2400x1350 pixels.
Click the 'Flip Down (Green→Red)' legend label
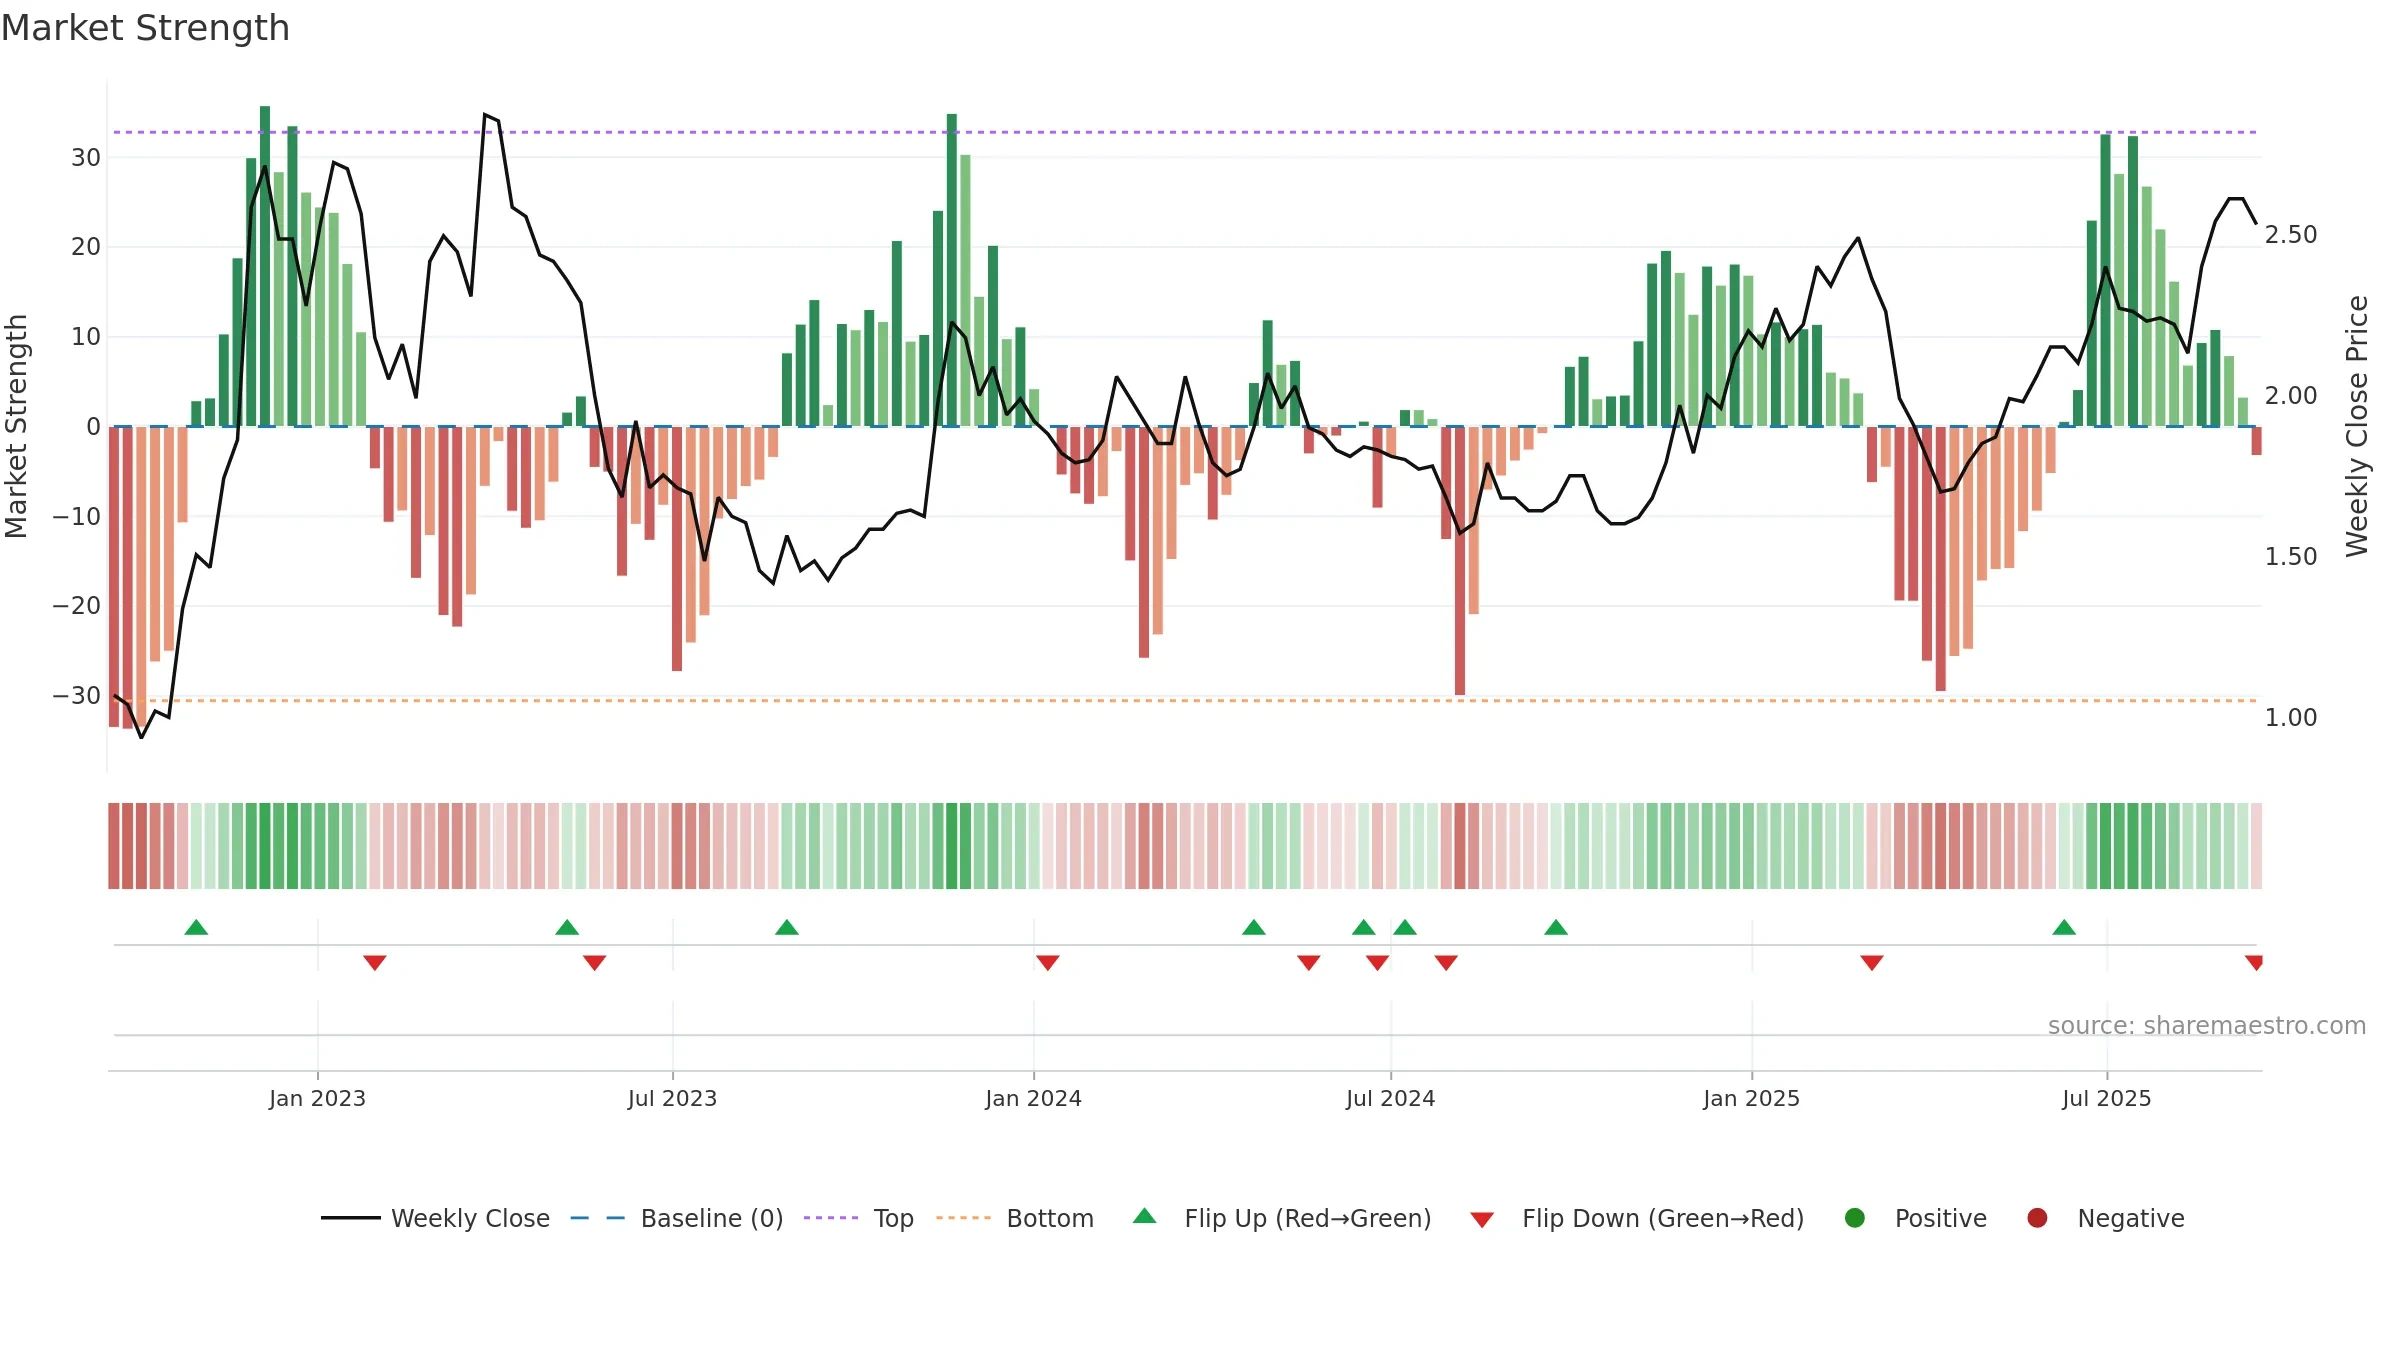(1663, 1219)
